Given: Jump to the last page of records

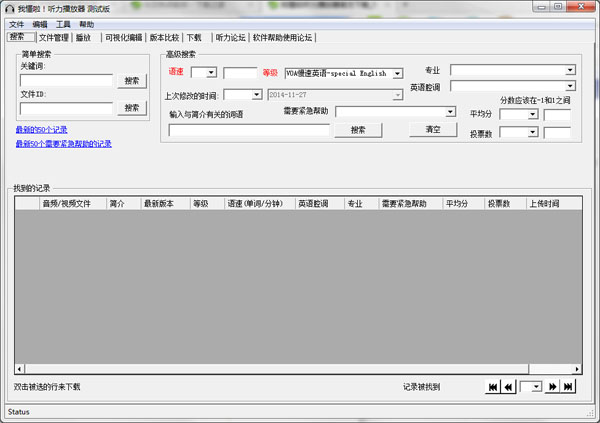Looking at the screenshot, I should tap(568, 387).
